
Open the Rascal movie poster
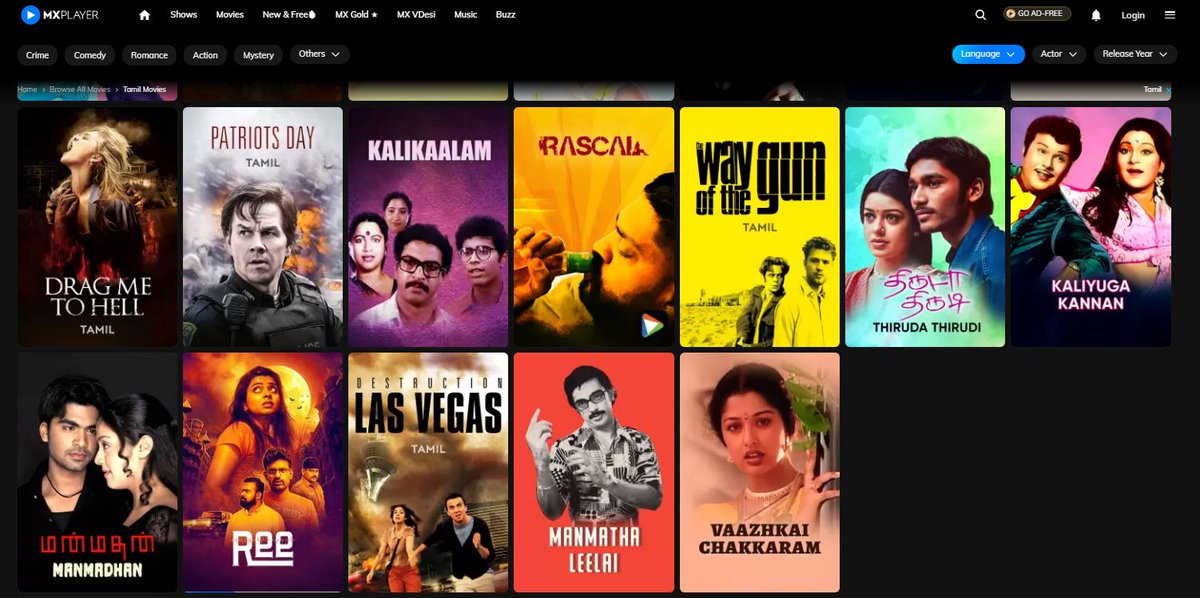[594, 227]
